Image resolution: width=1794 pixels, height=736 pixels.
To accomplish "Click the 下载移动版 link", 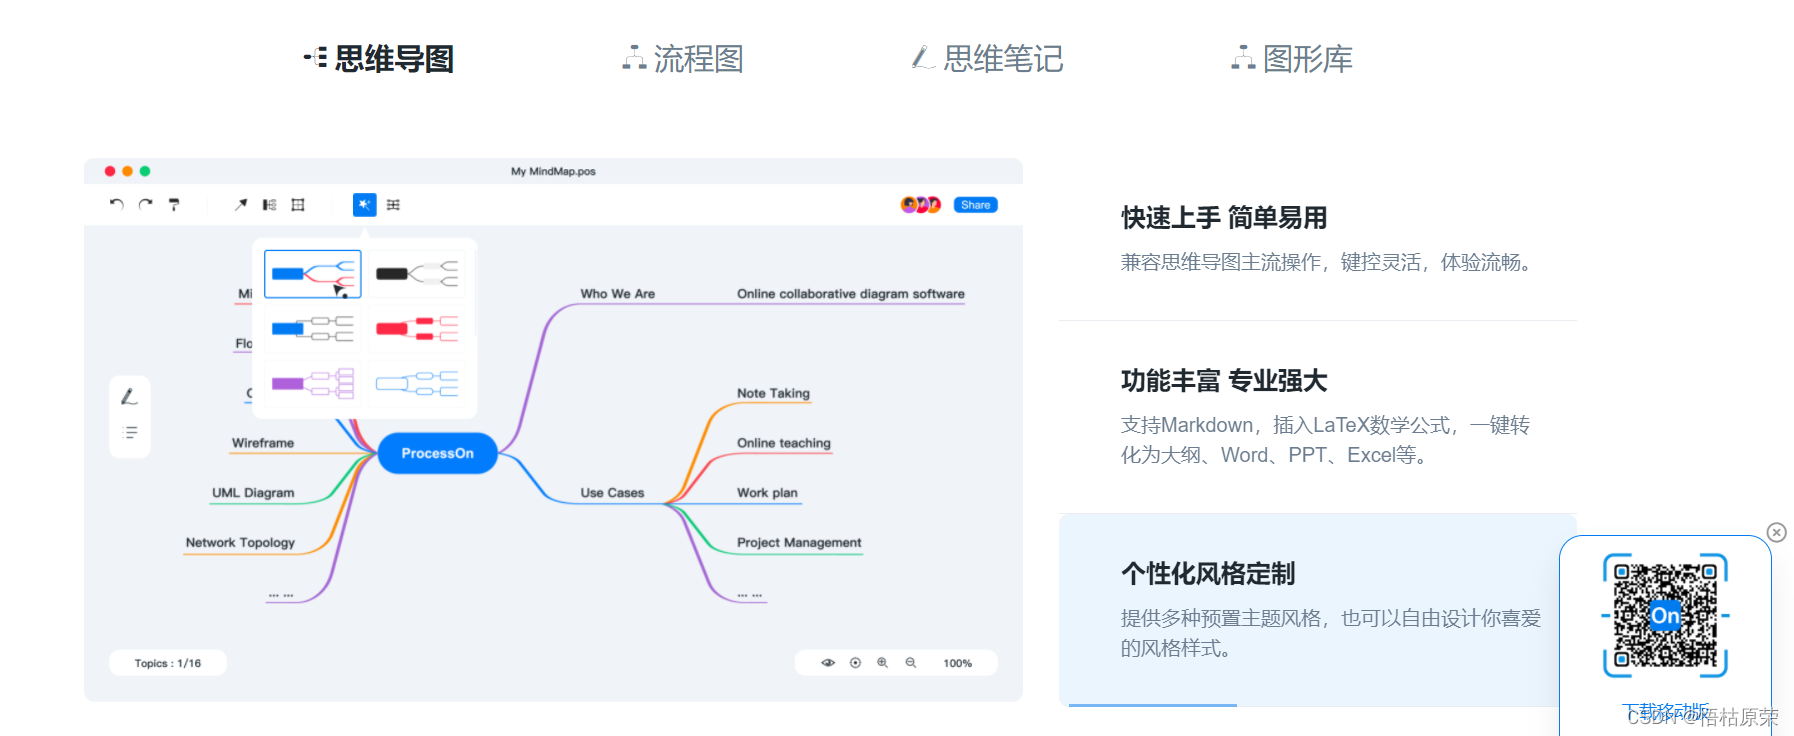I will pyautogui.click(x=1665, y=711).
